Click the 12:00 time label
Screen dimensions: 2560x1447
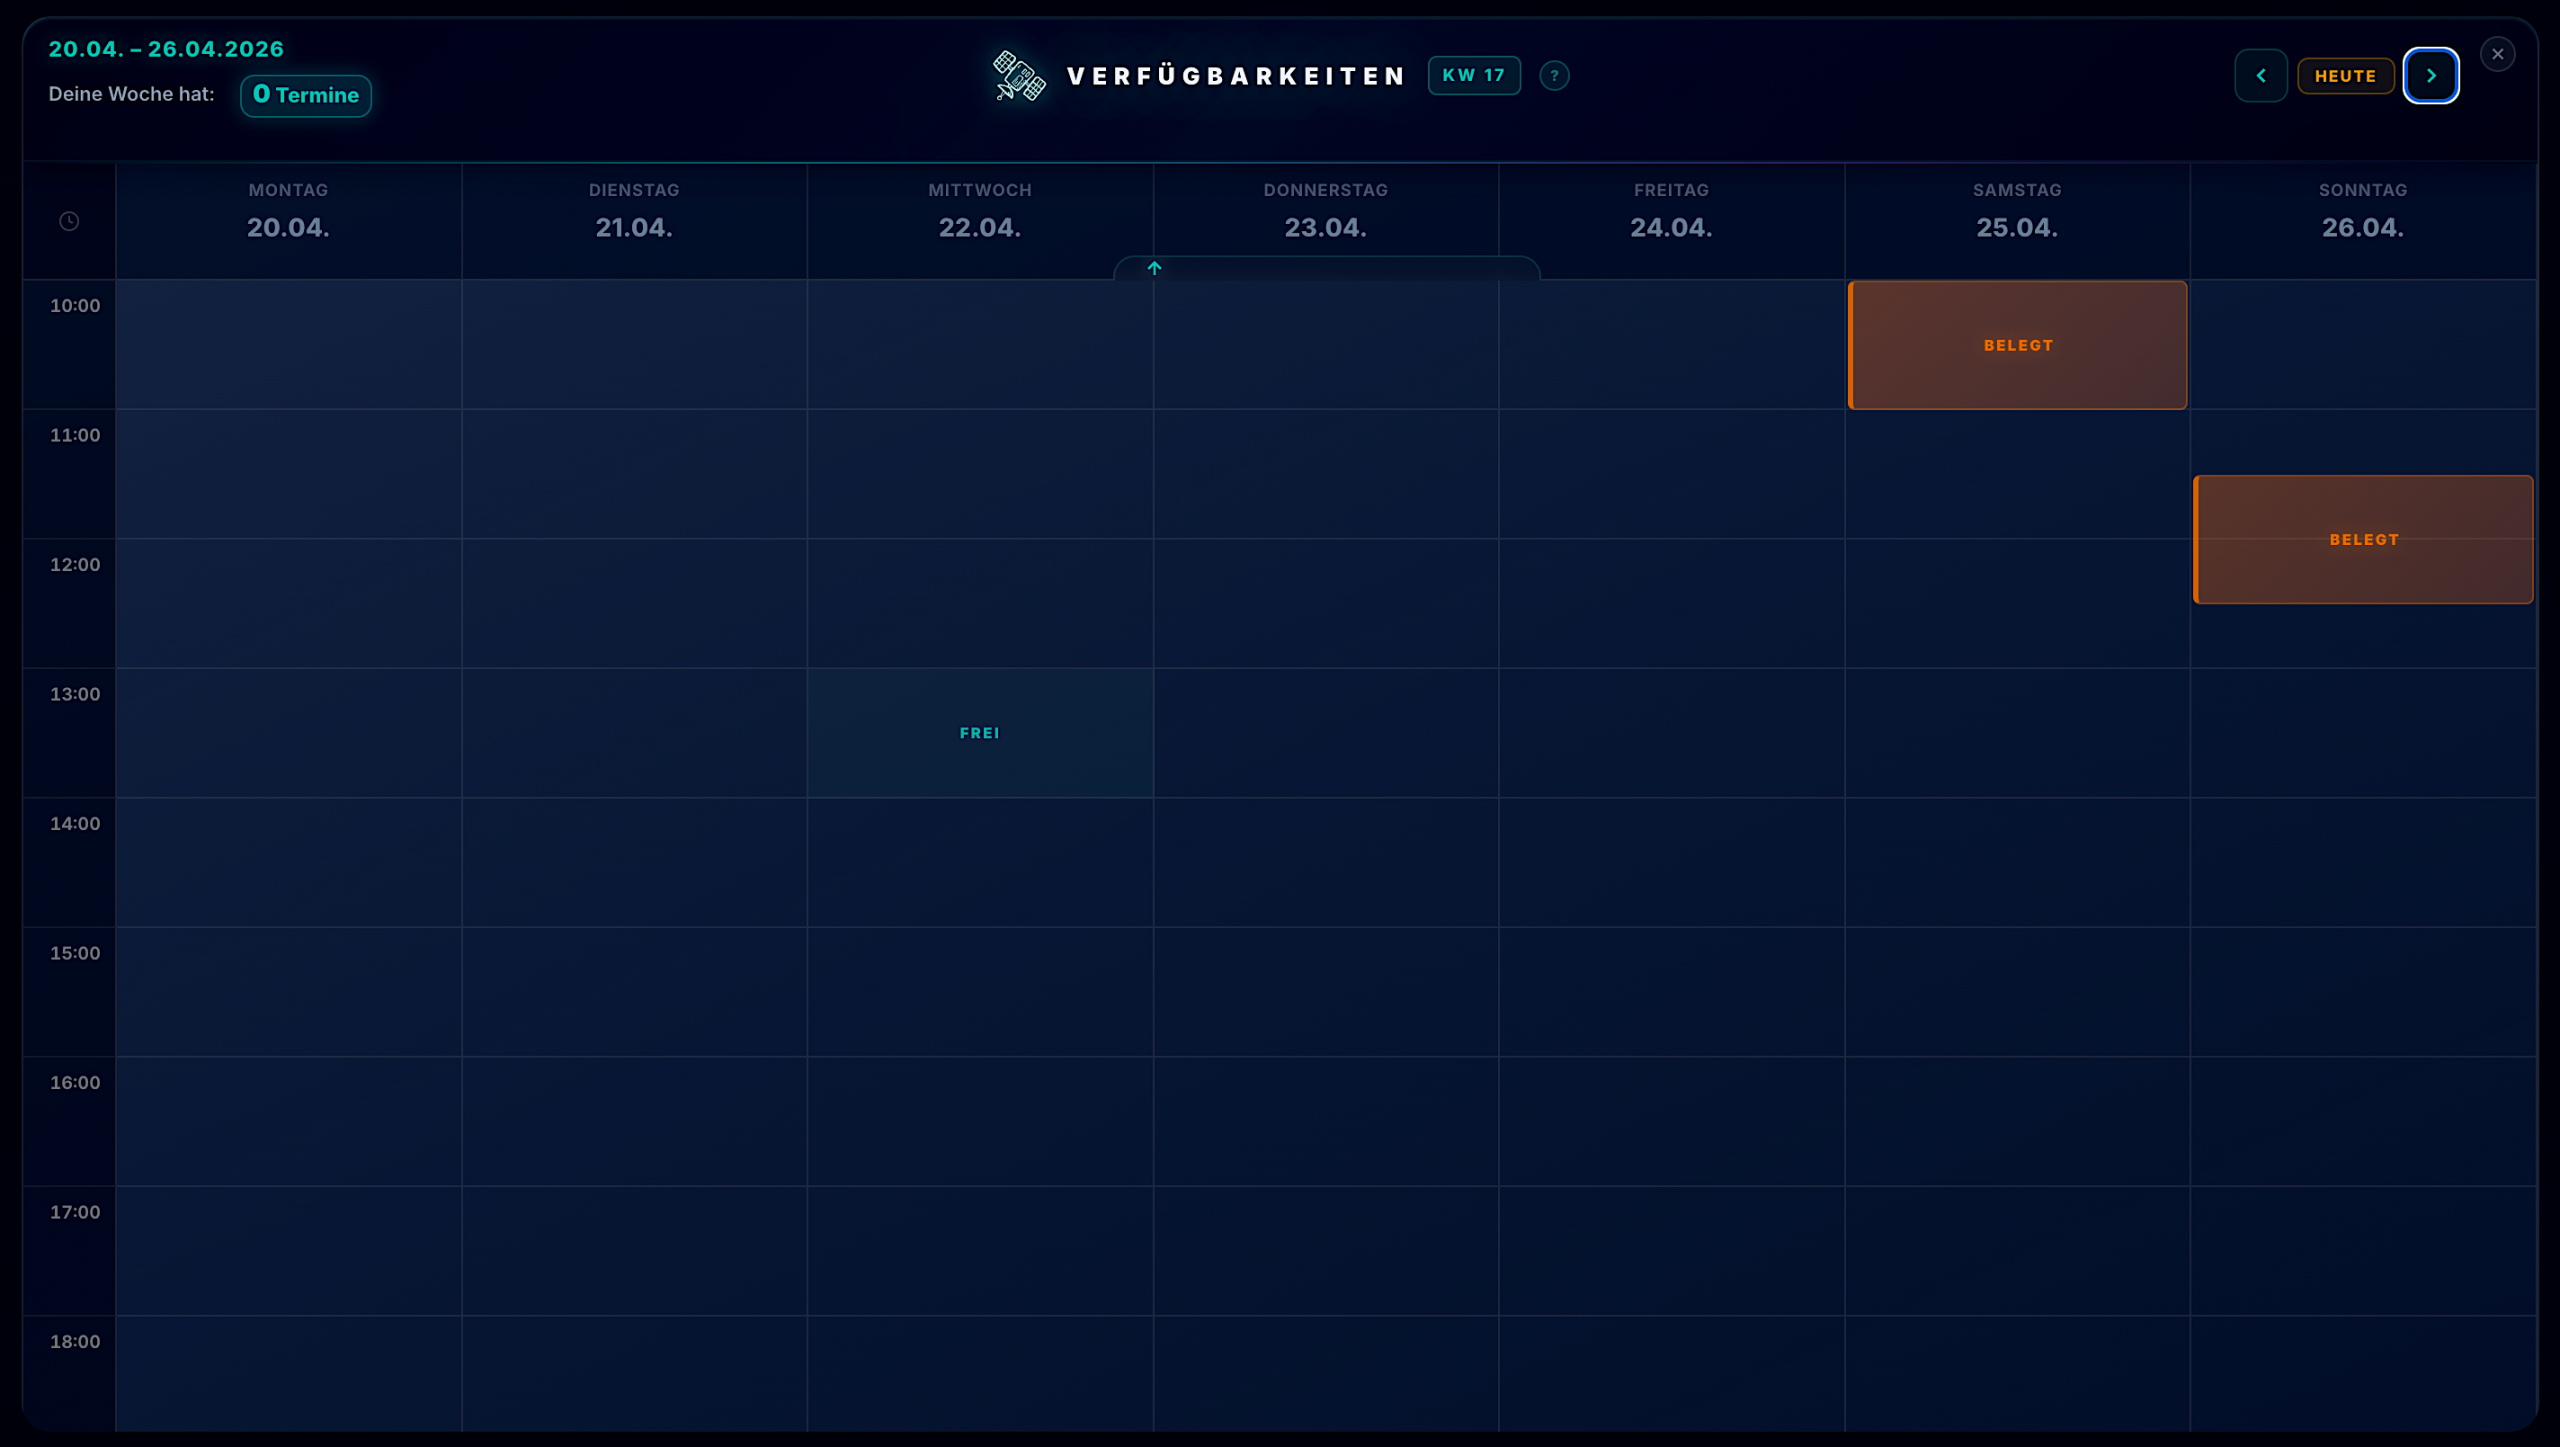75,565
